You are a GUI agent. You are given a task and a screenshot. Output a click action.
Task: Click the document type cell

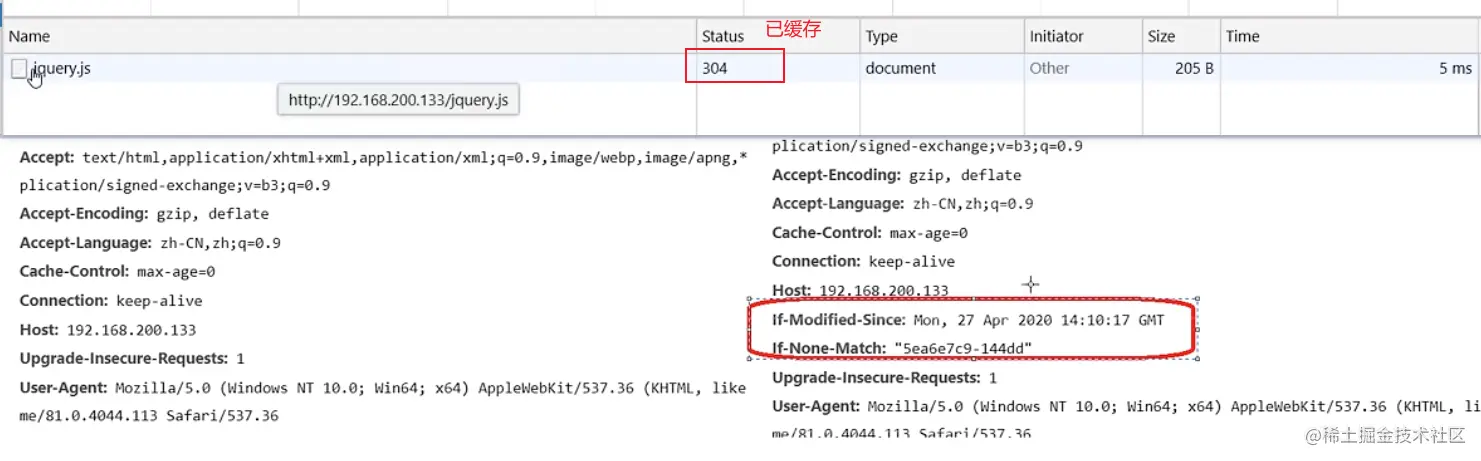tap(900, 68)
